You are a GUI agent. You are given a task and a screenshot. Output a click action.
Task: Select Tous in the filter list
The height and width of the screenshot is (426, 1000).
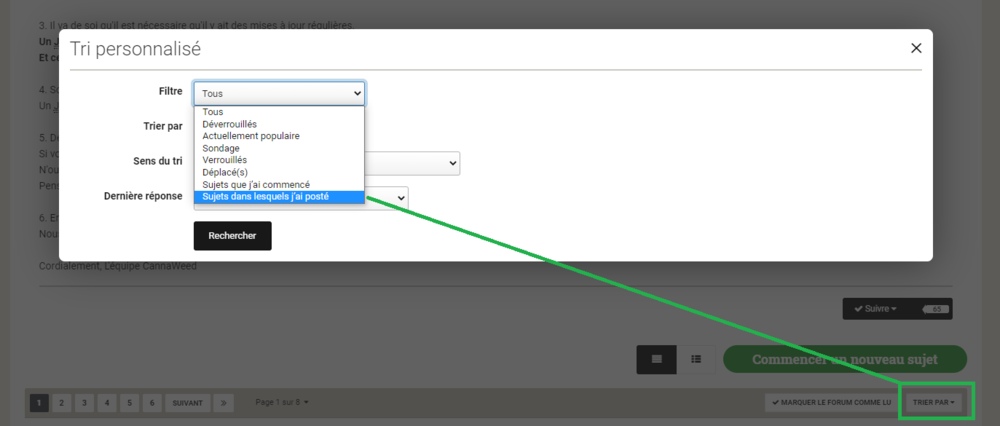coord(279,112)
